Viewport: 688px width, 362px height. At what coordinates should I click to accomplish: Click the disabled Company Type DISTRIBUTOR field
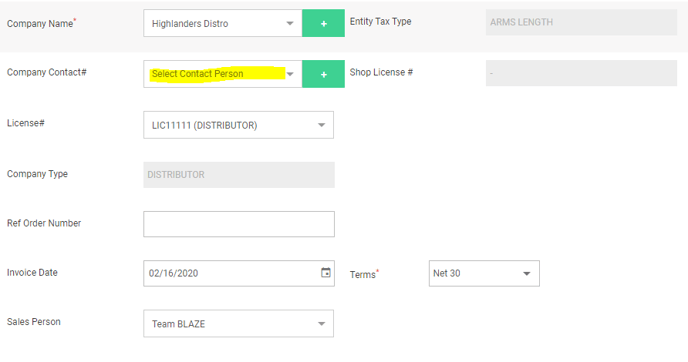pos(239,175)
